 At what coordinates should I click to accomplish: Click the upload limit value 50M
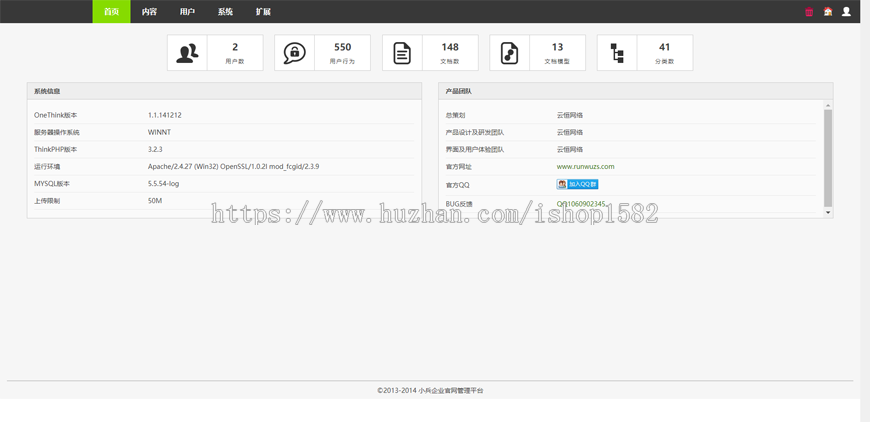[x=155, y=201]
